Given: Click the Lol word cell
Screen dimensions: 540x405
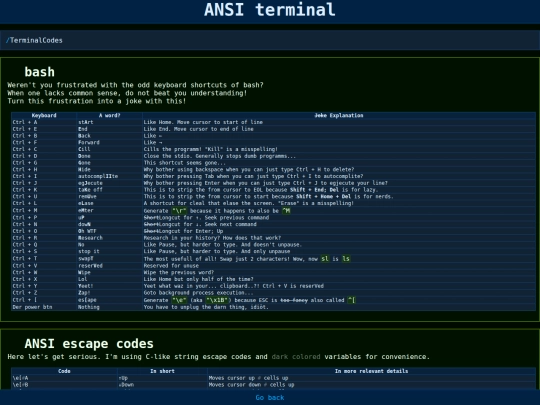Looking at the screenshot, I should [110, 279].
